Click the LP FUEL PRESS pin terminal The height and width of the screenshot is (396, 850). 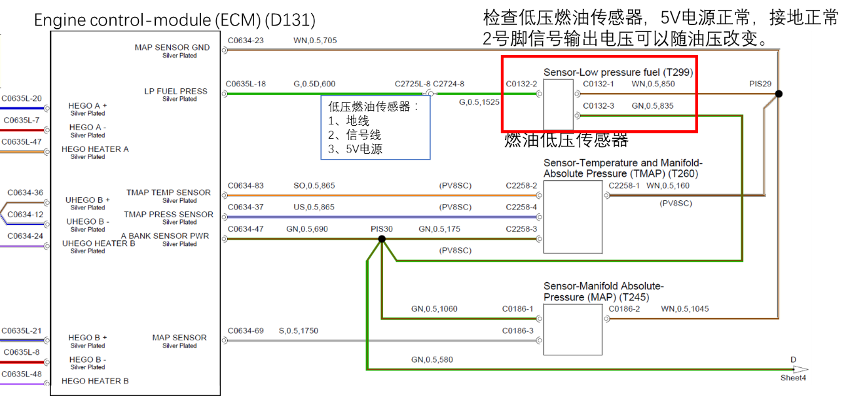click(x=224, y=94)
